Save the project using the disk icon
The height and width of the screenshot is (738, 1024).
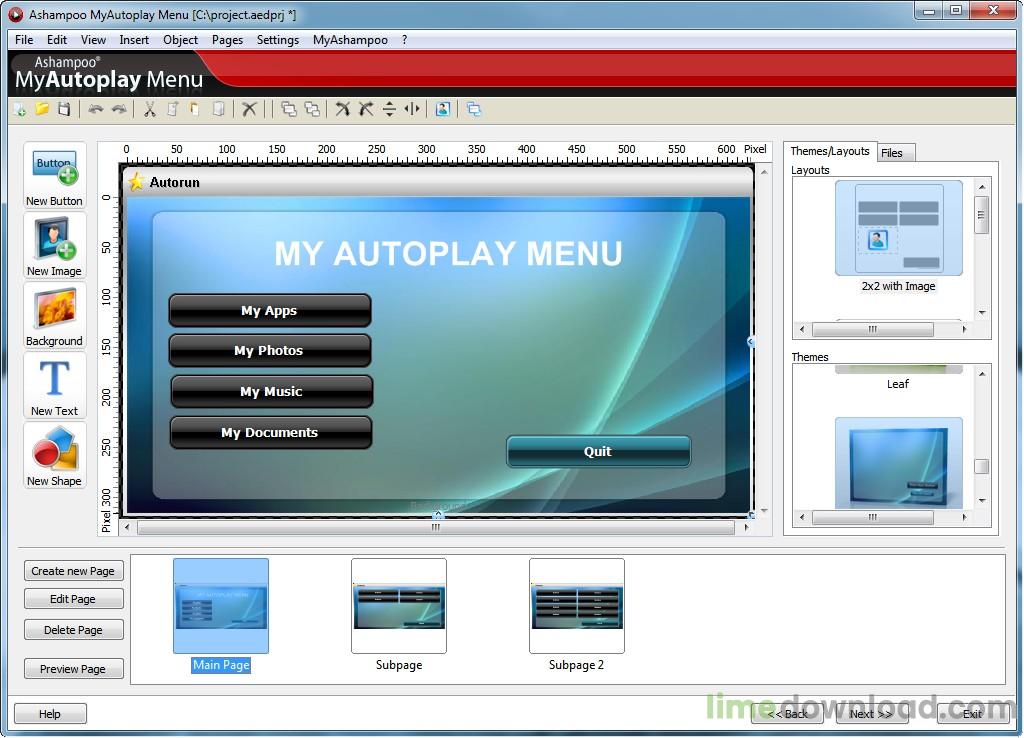pos(63,109)
